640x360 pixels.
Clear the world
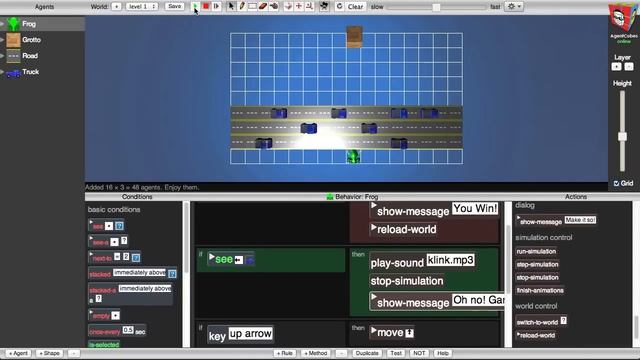pos(355,7)
